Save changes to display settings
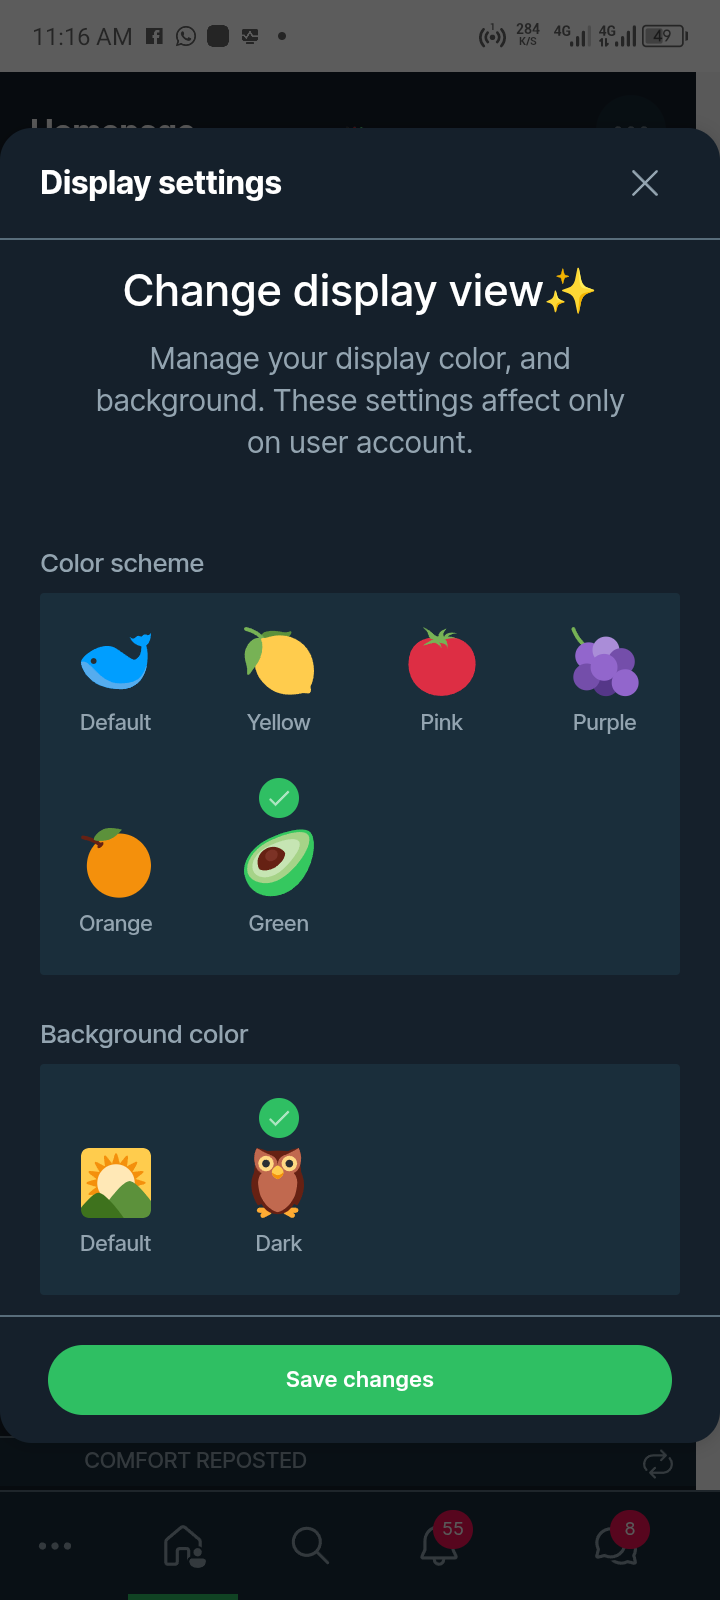Screen dimensions: 720x1600 360,1380
